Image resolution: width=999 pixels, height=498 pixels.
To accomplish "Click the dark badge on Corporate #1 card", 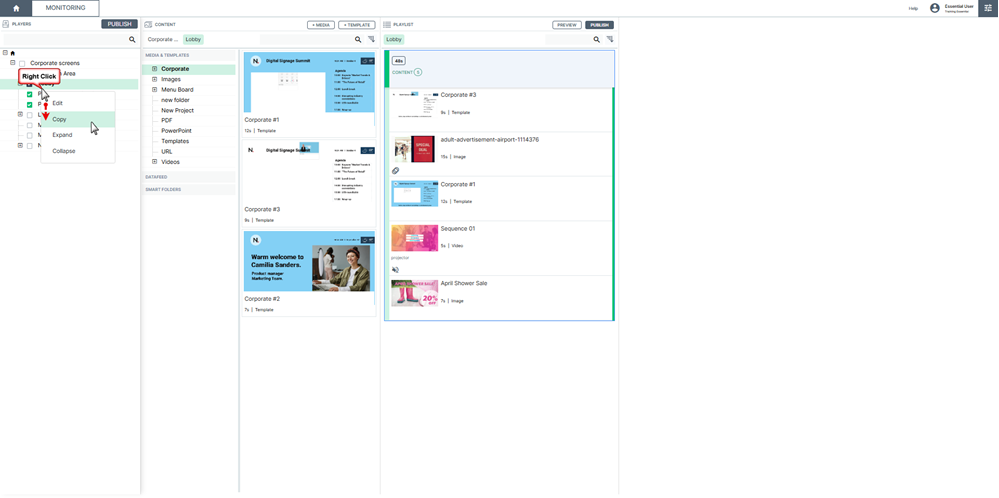I will pos(368,61).
